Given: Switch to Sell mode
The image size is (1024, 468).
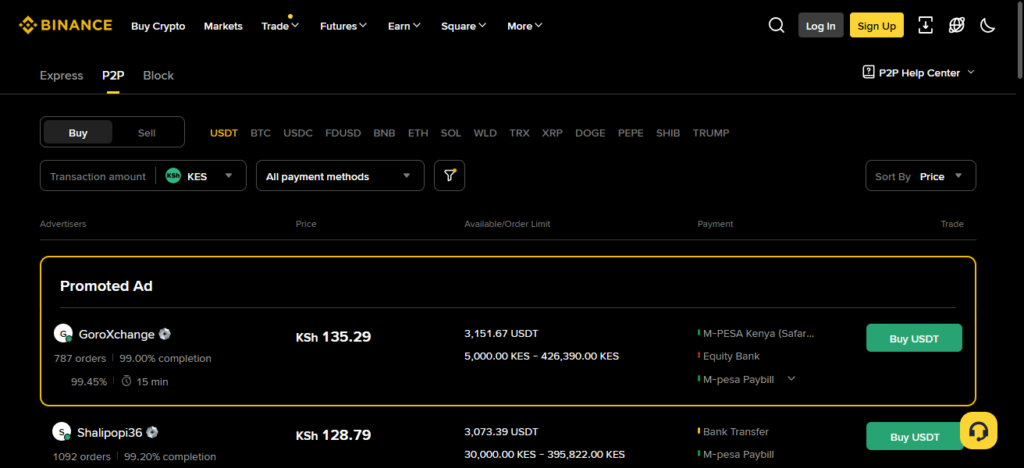Looking at the screenshot, I should pyautogui.click(x=147, y=133).
